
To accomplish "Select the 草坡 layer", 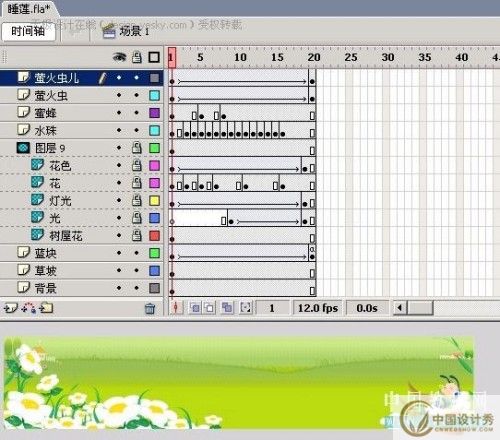I will click(x=82, y=271).
